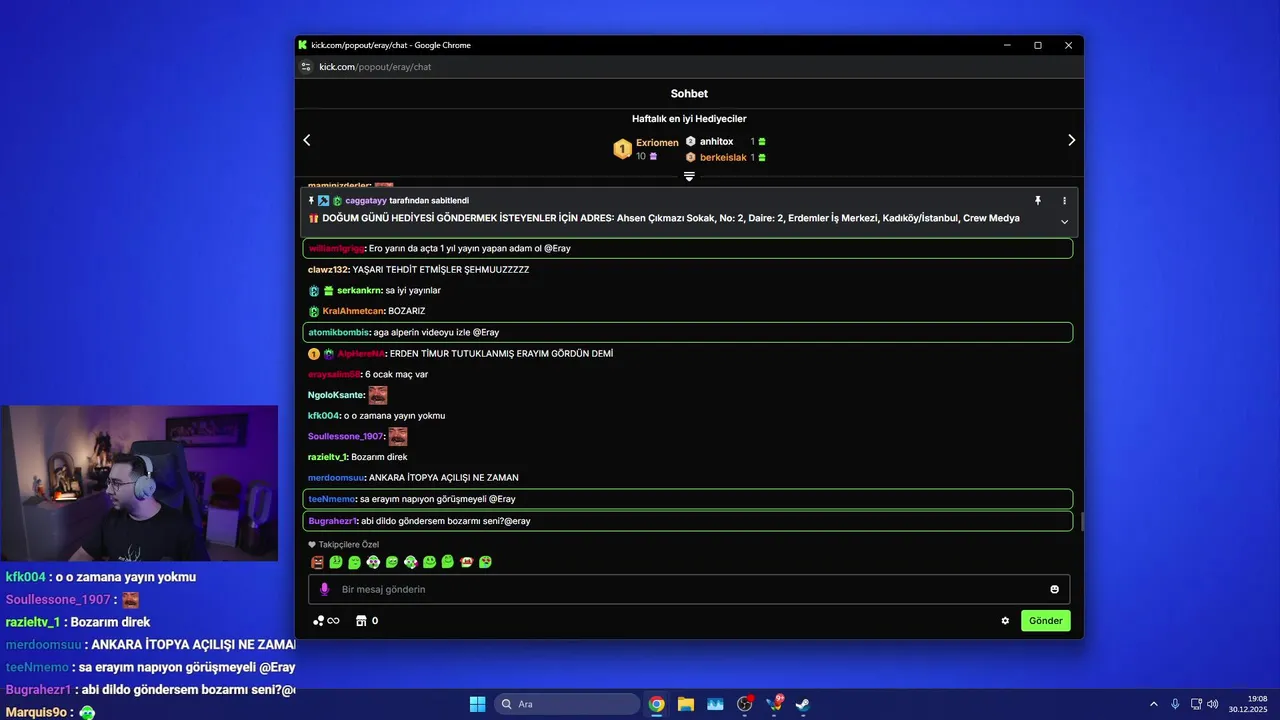
Task: Collapse the weekly gifters panel handle
Action: click(689, 176)
